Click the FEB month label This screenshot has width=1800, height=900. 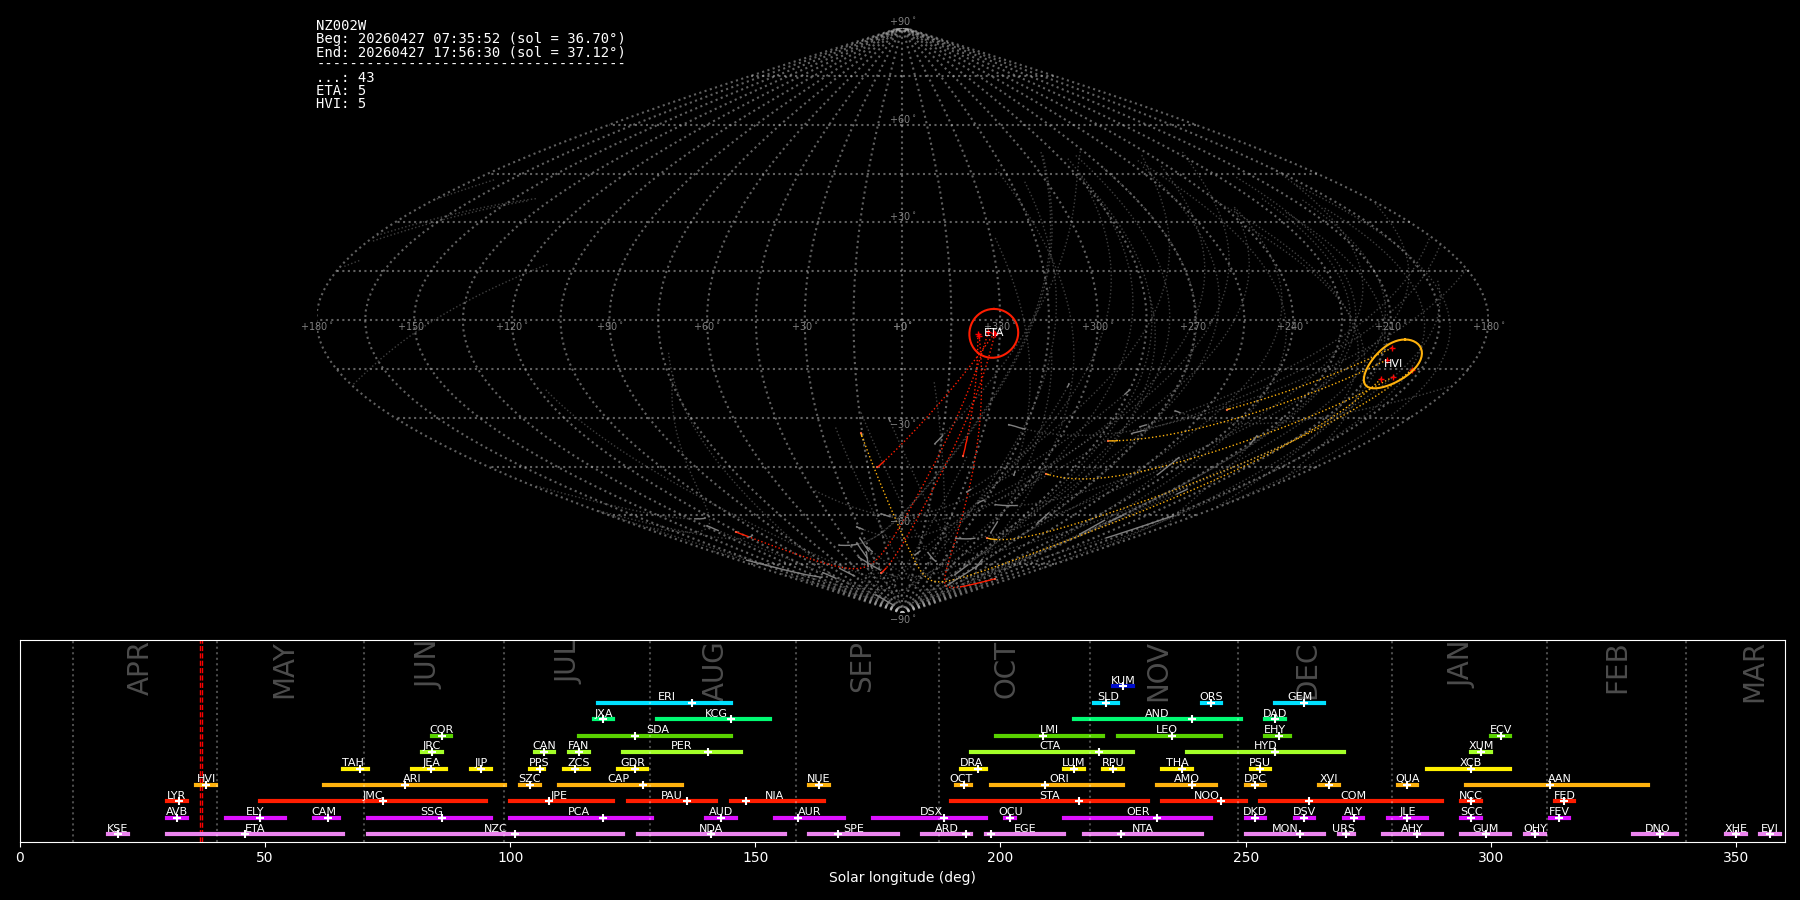(1617, 669)
